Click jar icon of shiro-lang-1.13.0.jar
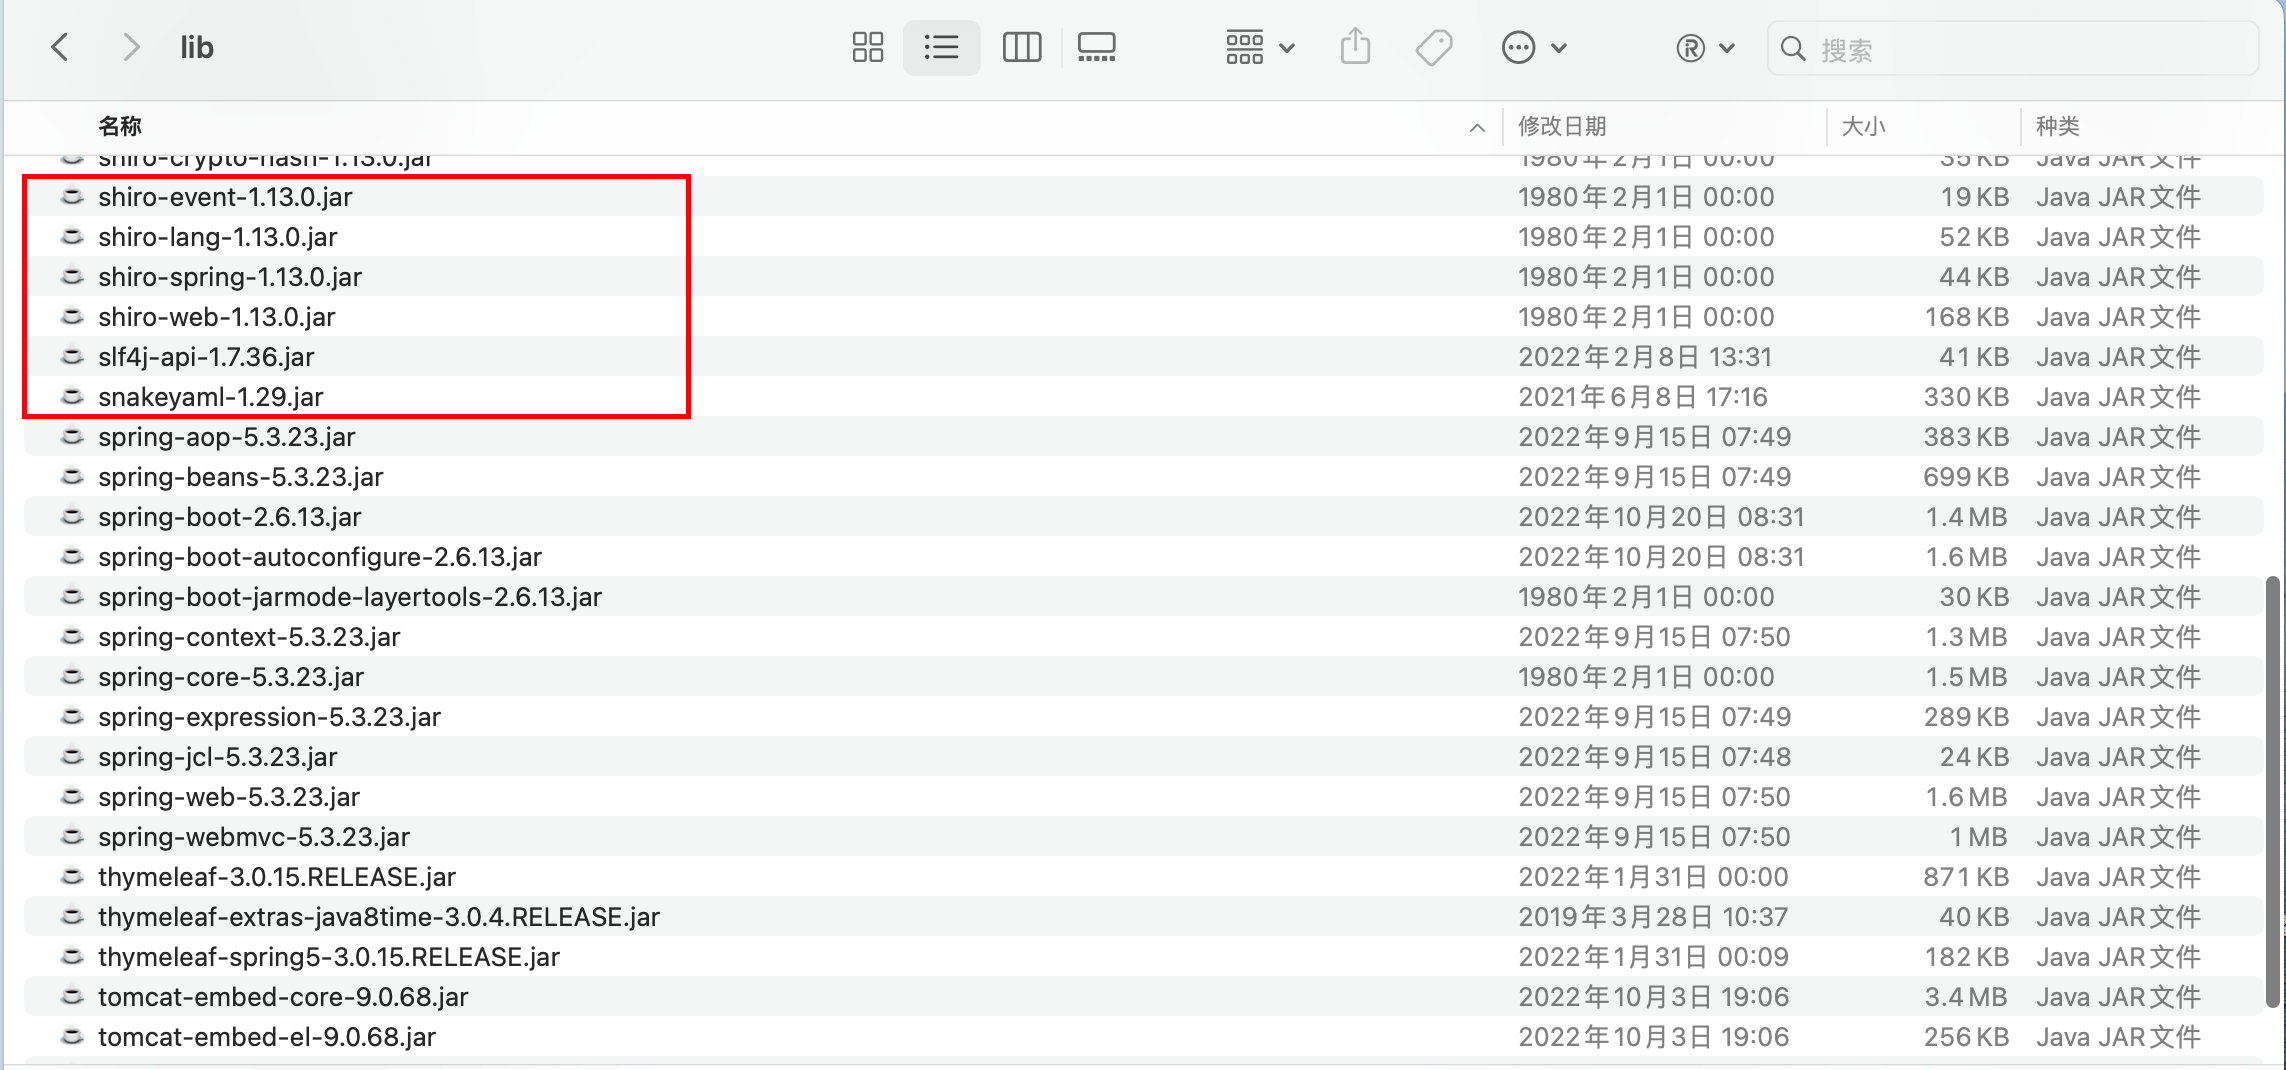Screen dimensions: 2286x1070 [72, 236]
